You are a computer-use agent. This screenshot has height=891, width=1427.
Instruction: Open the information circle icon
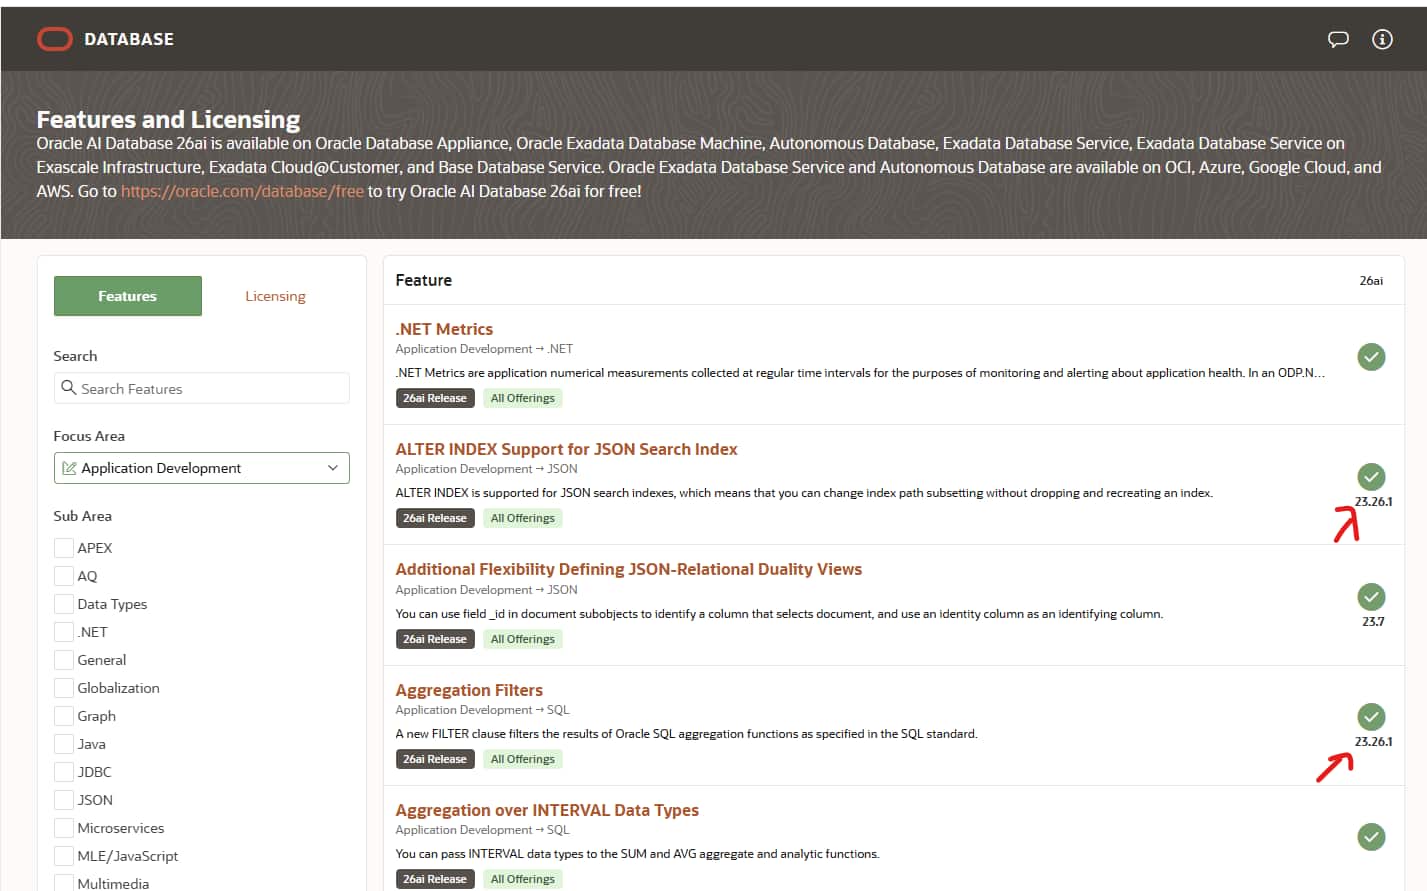pyautogui.click(x=1382, y=39)
